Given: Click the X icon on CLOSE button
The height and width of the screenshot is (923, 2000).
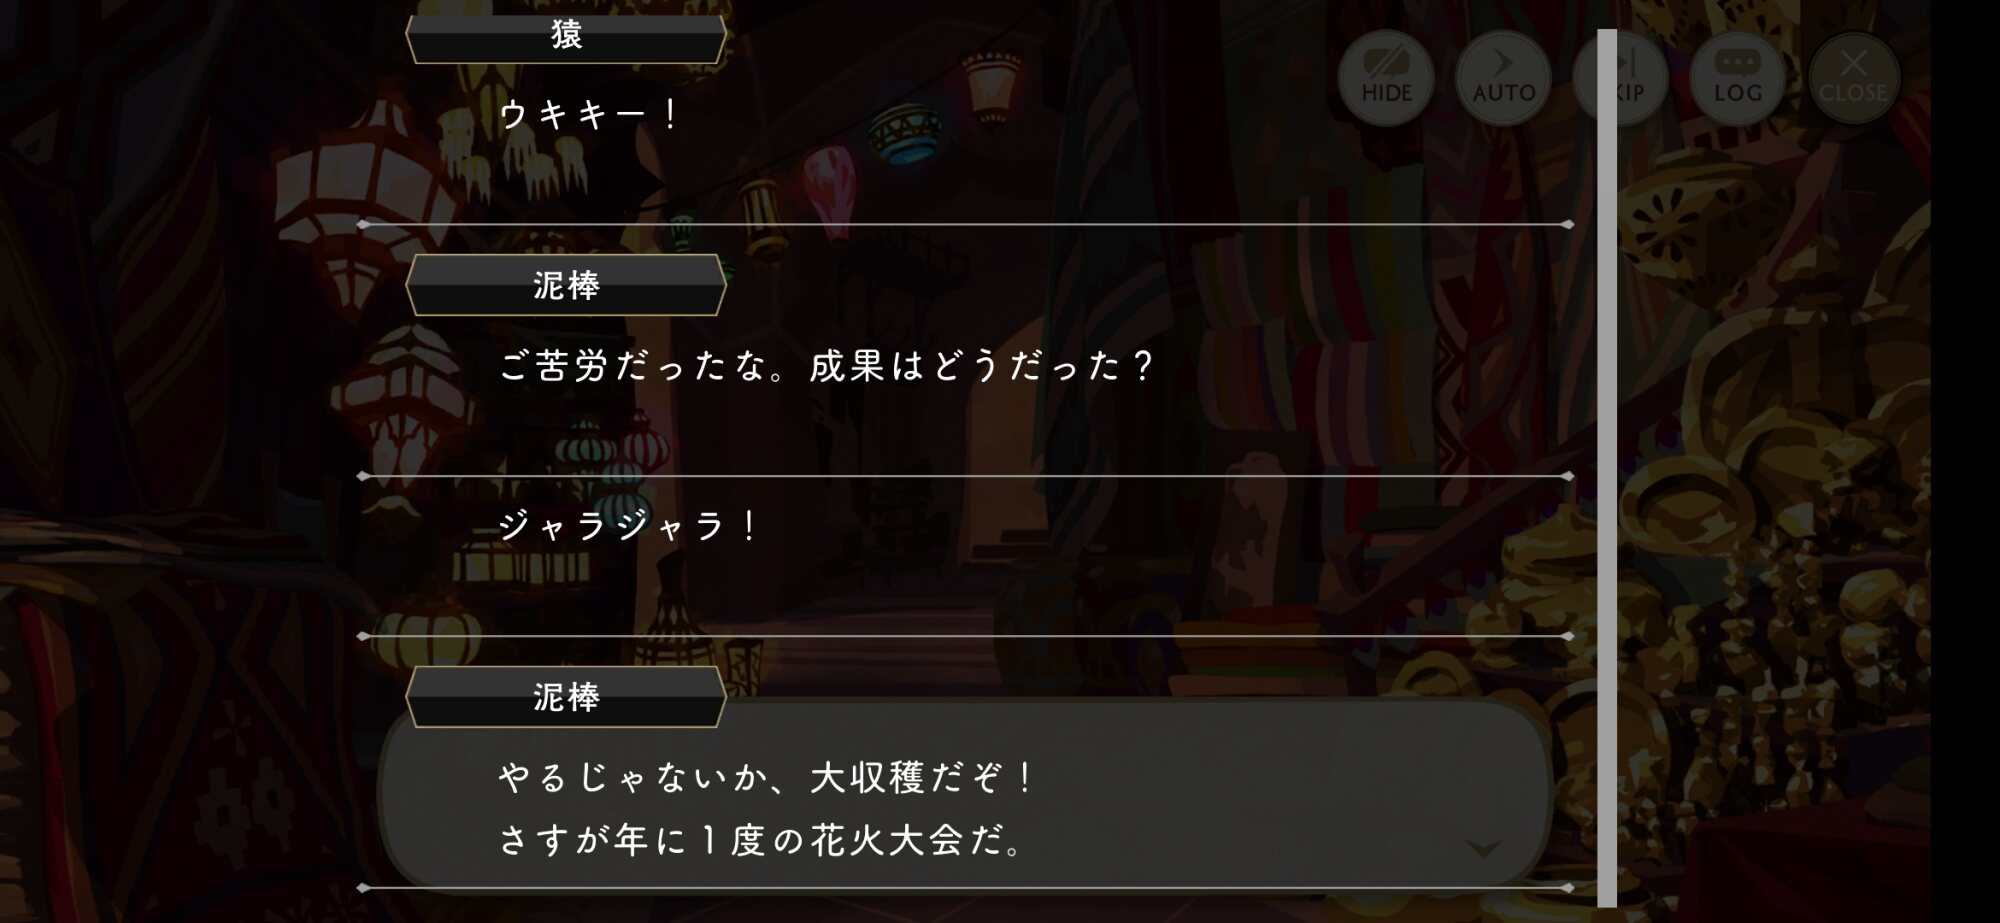Looking at the screenshot, I should [x=1853, y=62].
